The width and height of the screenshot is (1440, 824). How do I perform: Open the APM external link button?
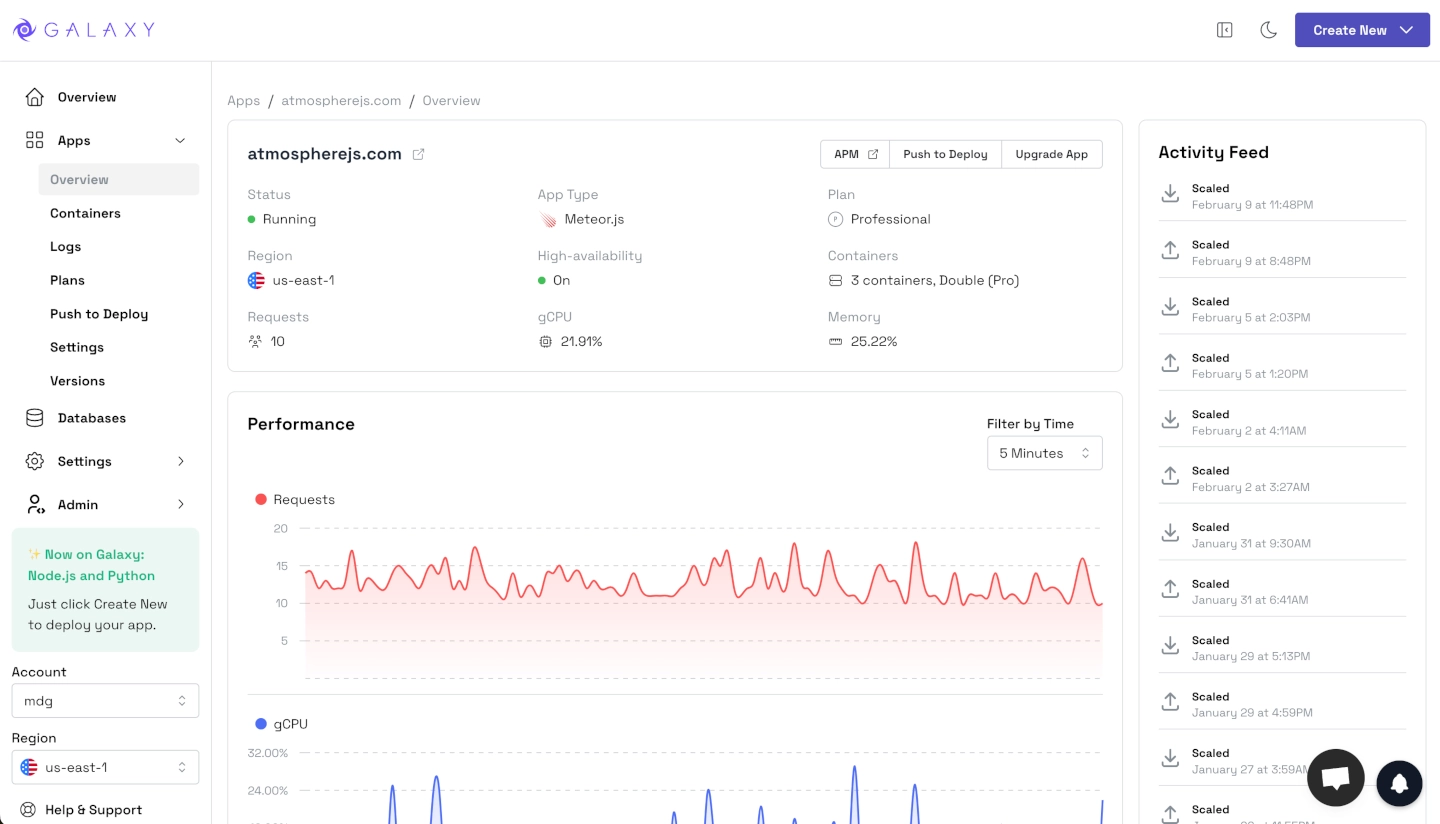855,154
